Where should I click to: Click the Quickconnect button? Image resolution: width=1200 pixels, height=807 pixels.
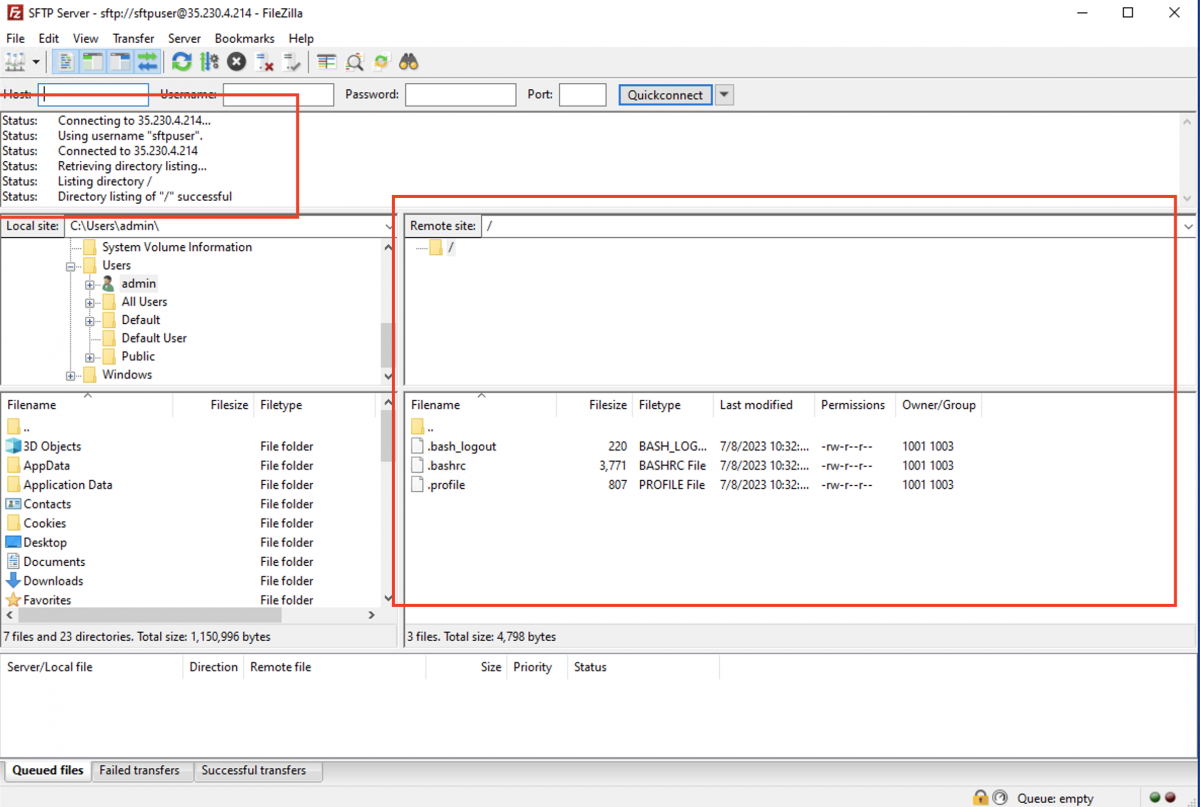[666, 95]
